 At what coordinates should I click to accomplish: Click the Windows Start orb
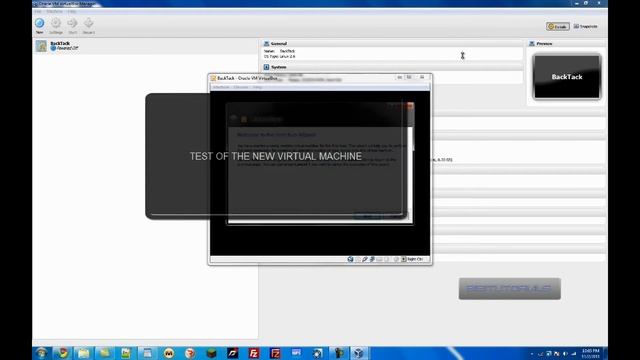[x=41, y=353]
